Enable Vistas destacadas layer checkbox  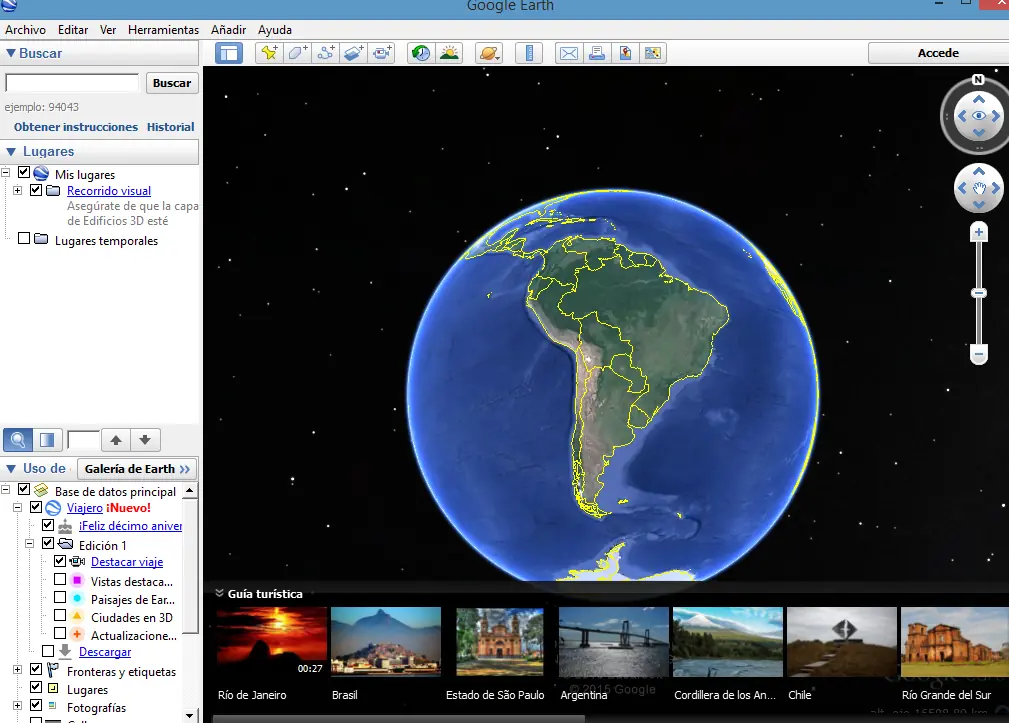point(60,580)
